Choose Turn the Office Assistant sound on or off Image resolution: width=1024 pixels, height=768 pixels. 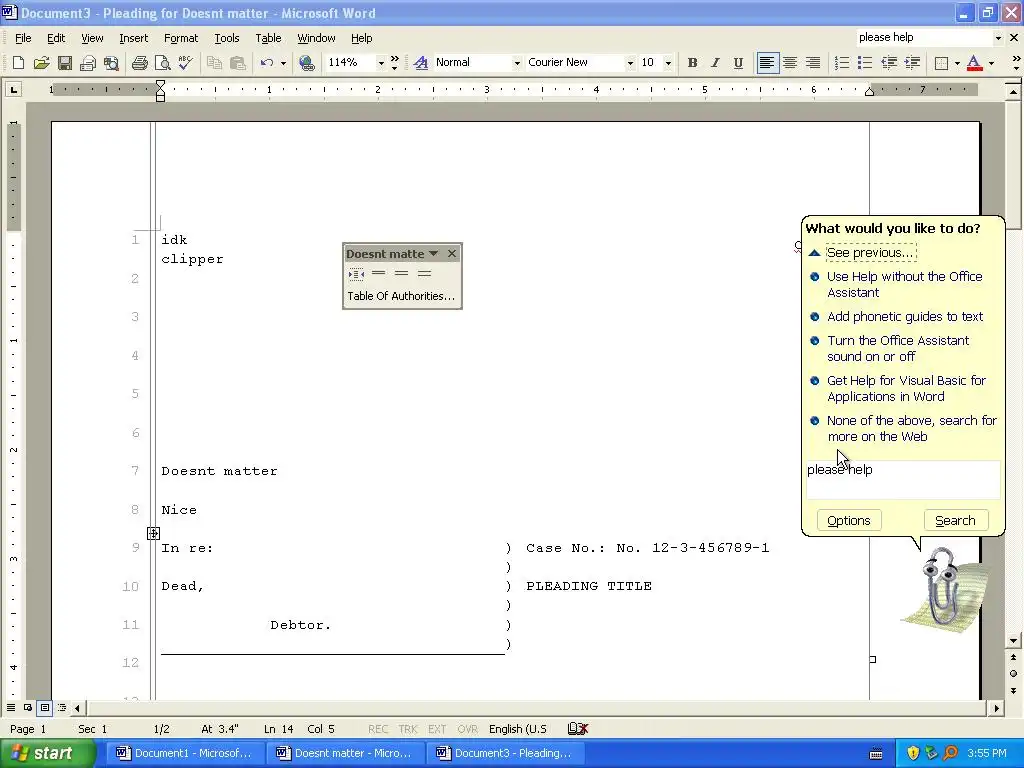click(898, 349)
